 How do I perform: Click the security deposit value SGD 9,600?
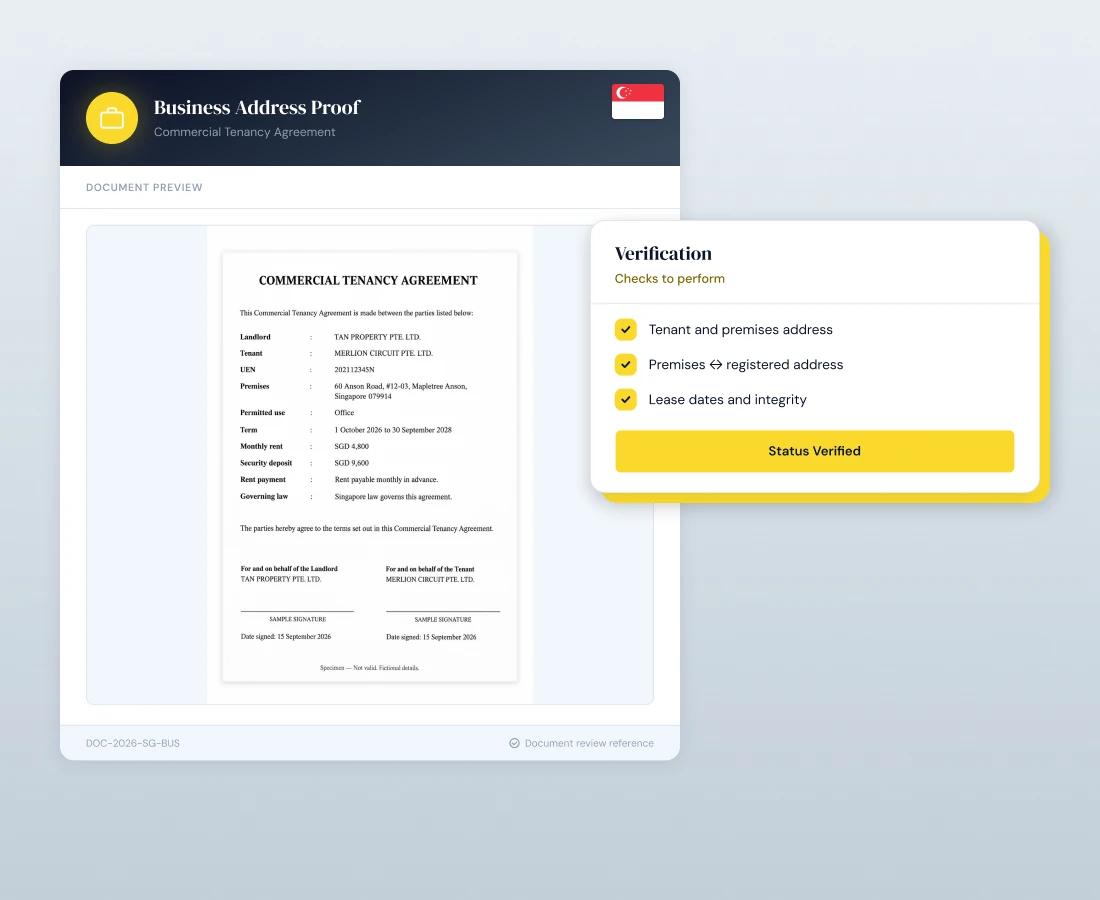click(351, 463)
